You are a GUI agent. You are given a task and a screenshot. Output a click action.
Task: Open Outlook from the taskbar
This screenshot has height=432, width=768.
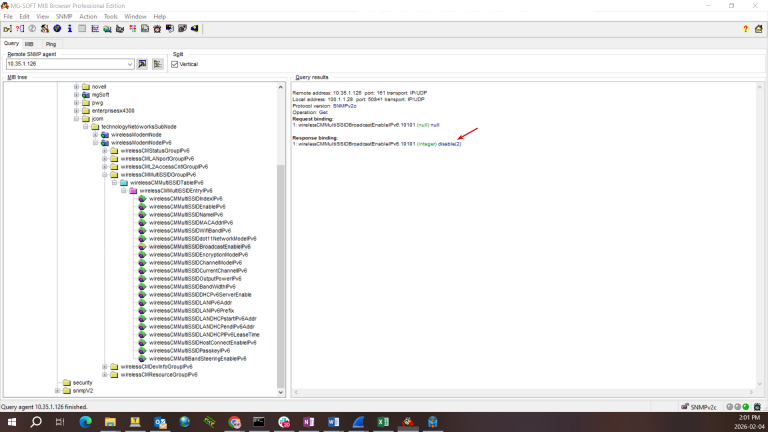(x=160, y=422)
